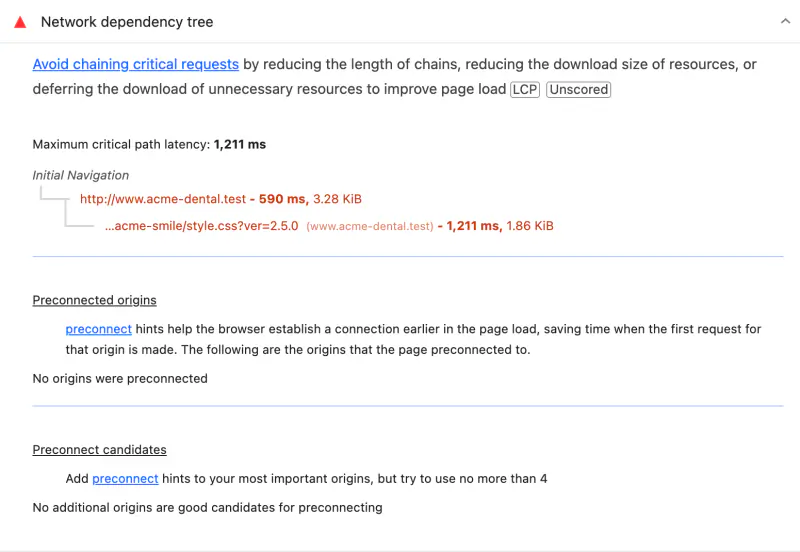
Task: Click the Preconnected origins heading
Action: coord(94,300)
